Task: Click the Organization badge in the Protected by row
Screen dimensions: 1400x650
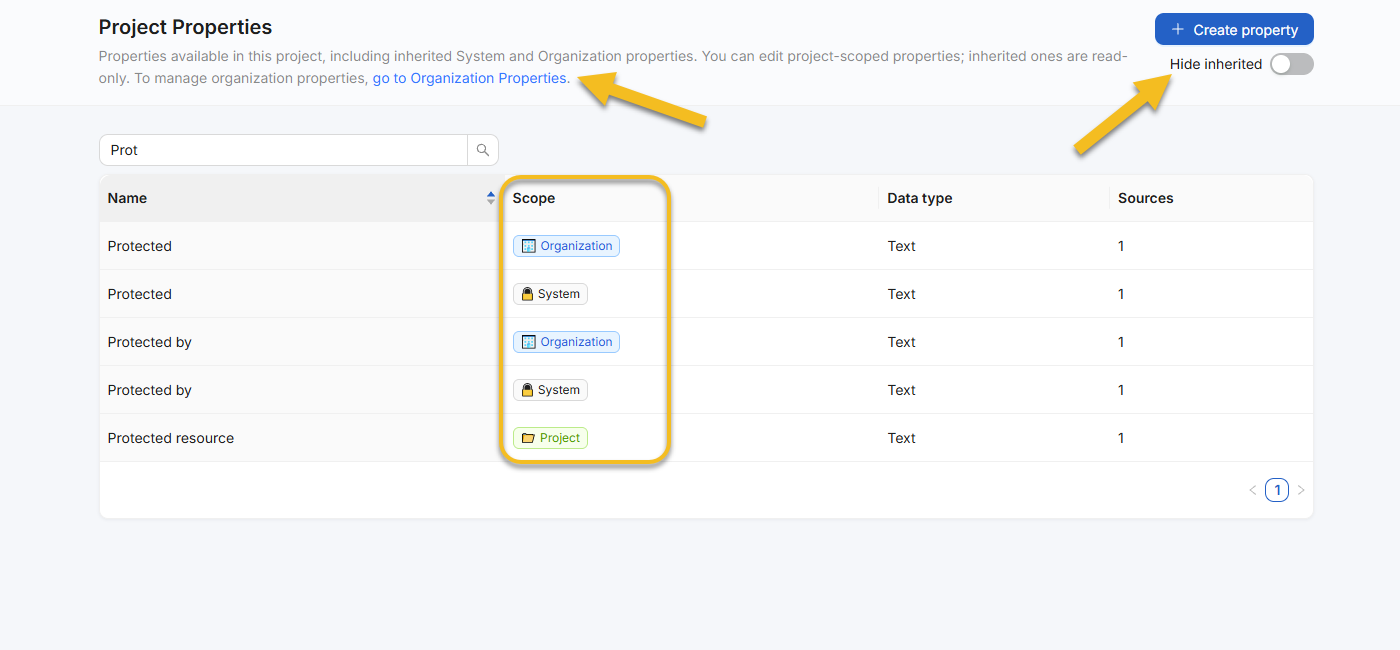Action: 566,342
